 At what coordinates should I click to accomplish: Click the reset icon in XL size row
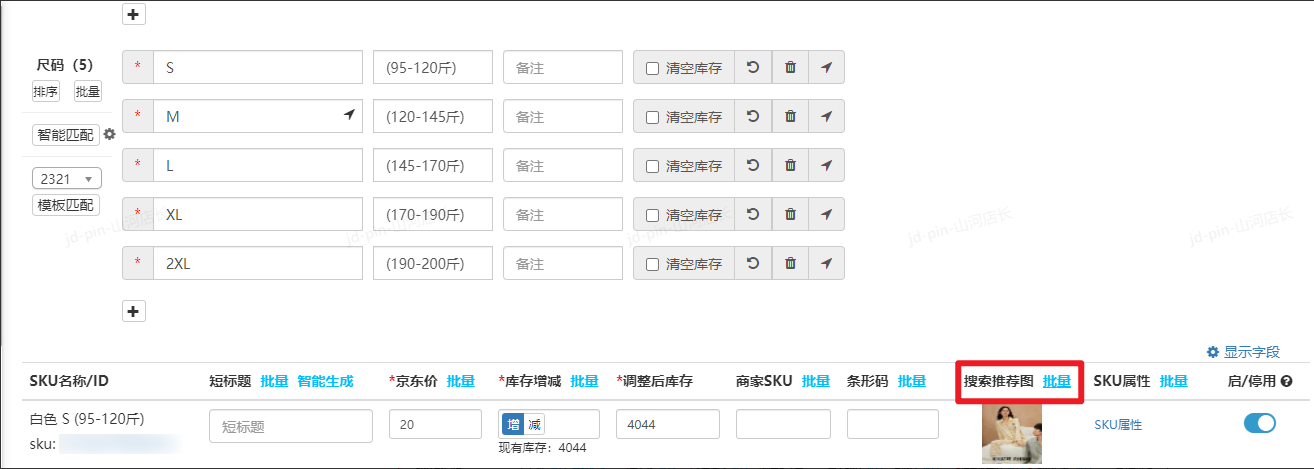753,215
